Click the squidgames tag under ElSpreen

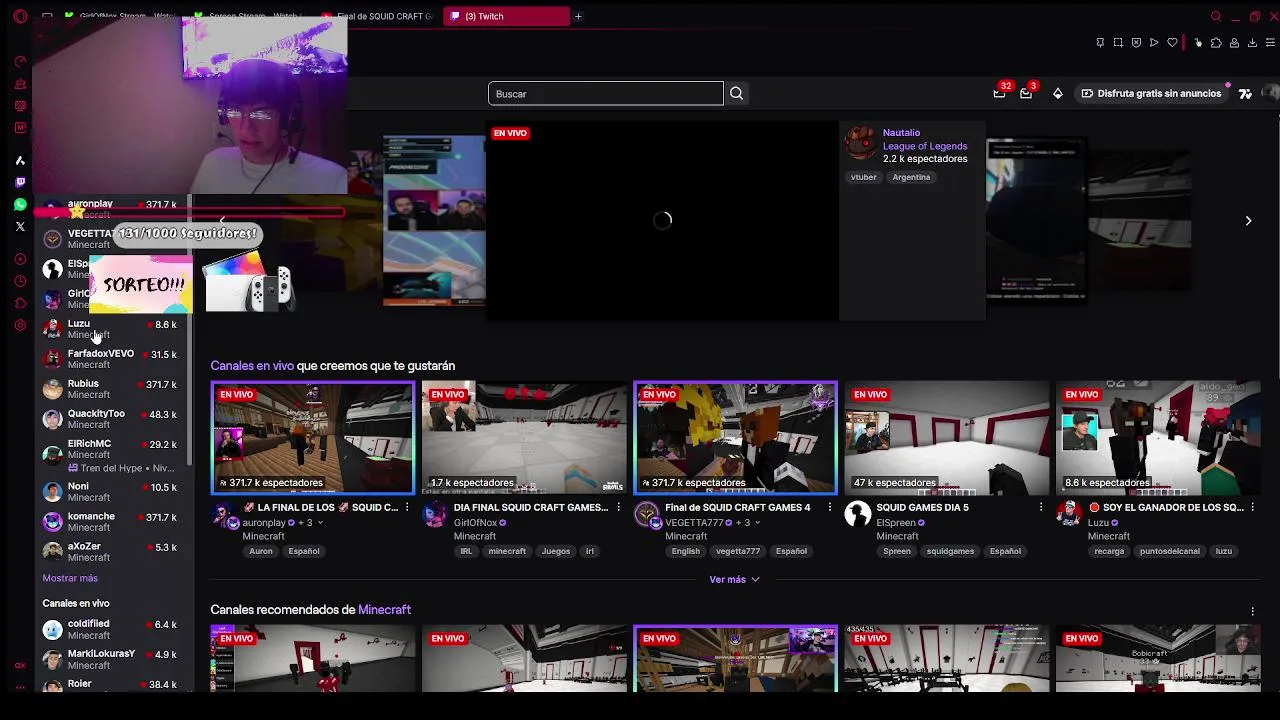950,551
